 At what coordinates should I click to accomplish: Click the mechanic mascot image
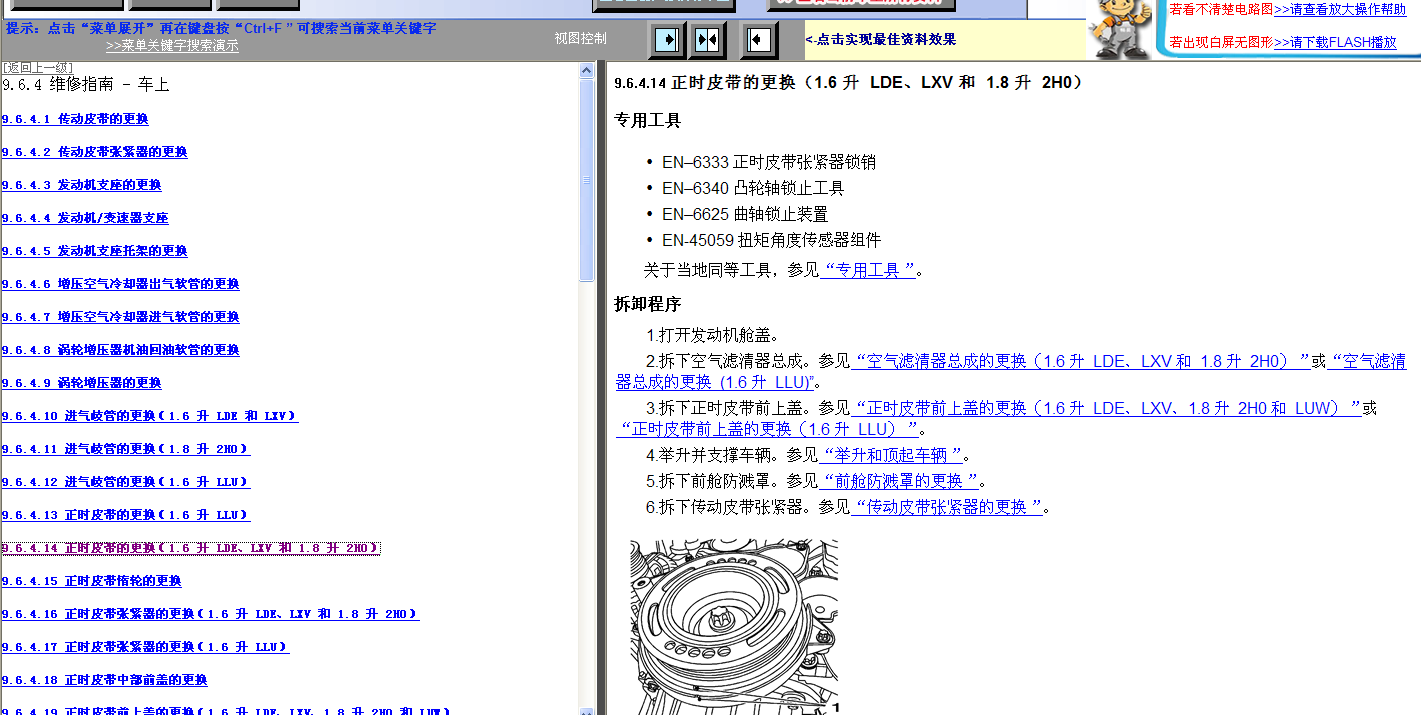click(1123, 29)
